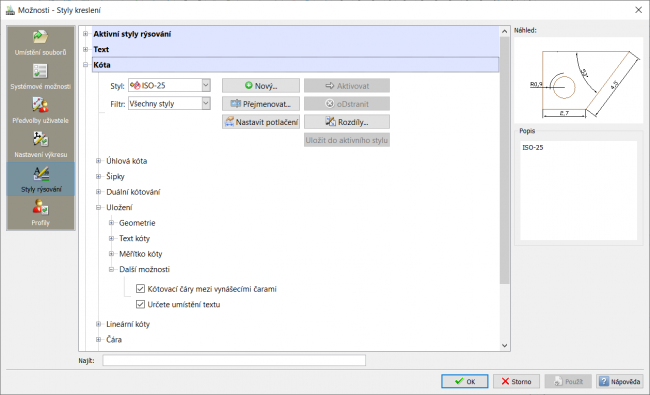Open help with Nápověda button
This screenshot has height=395, width=650.
pyautogui.click(x=620, y=381)
